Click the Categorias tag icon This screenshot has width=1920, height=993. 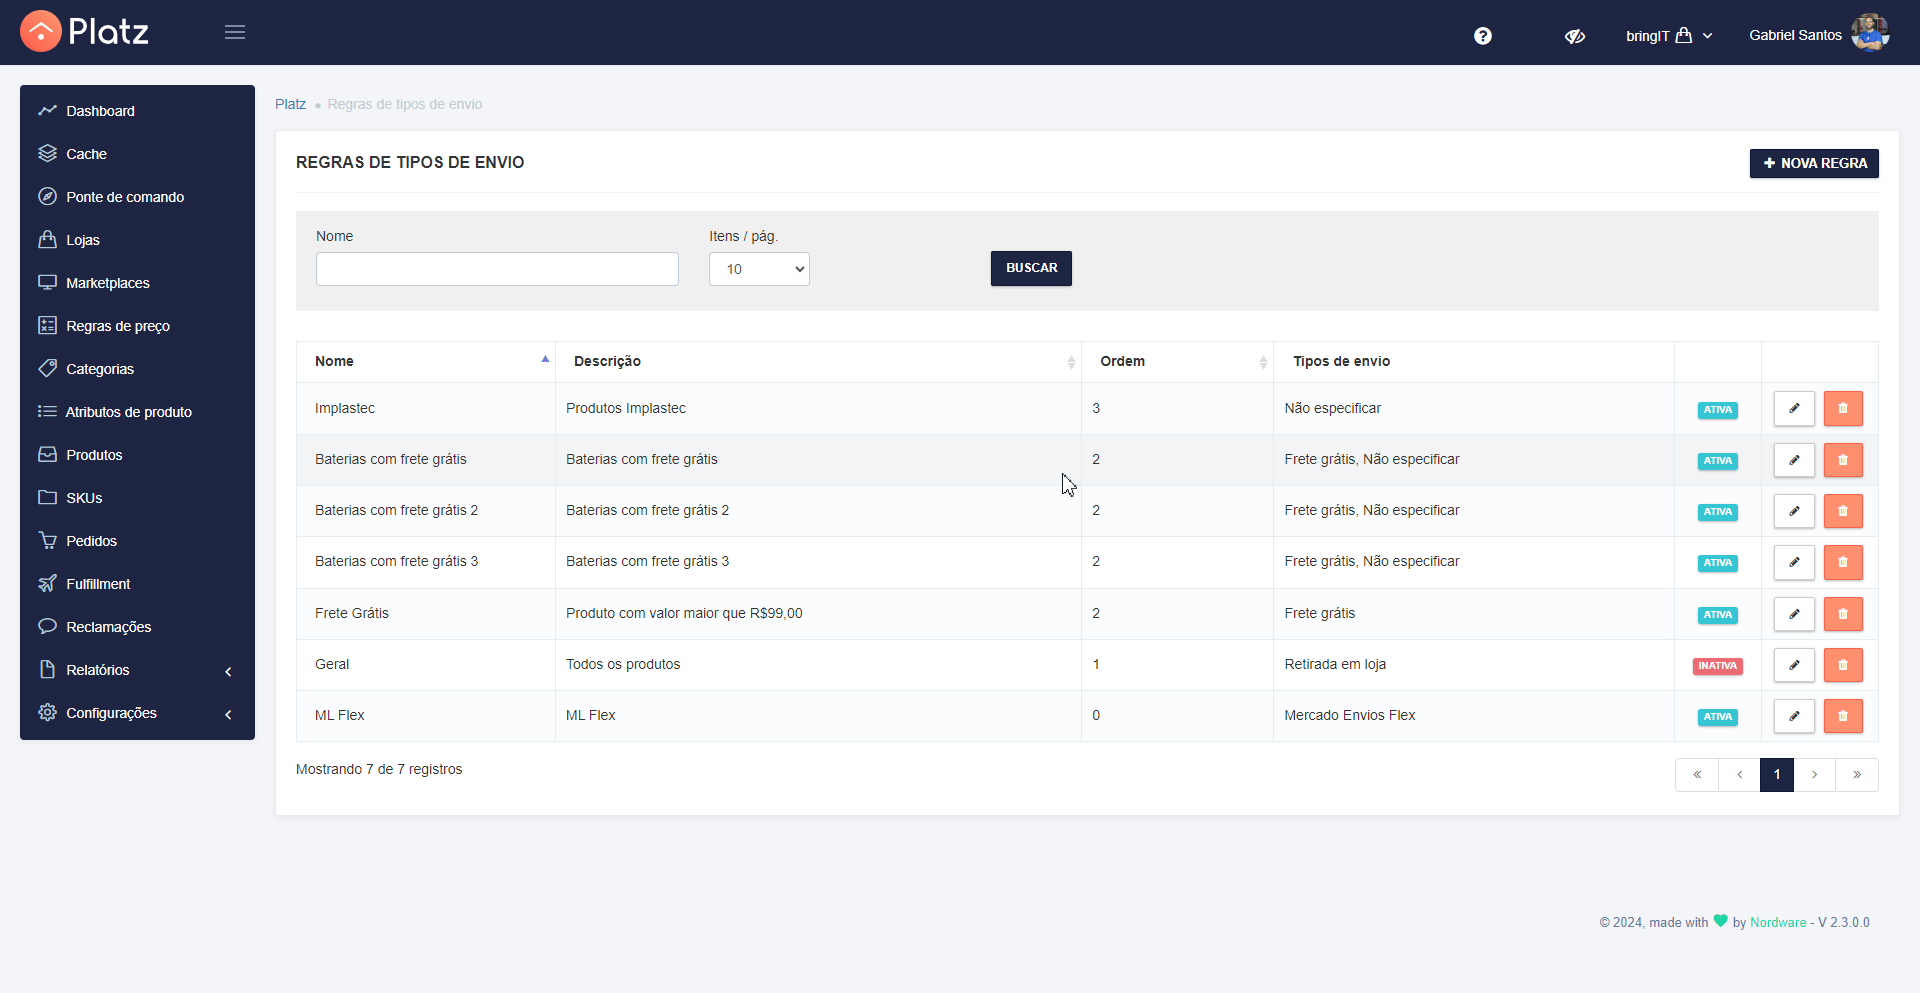click(x=47, y=368)
